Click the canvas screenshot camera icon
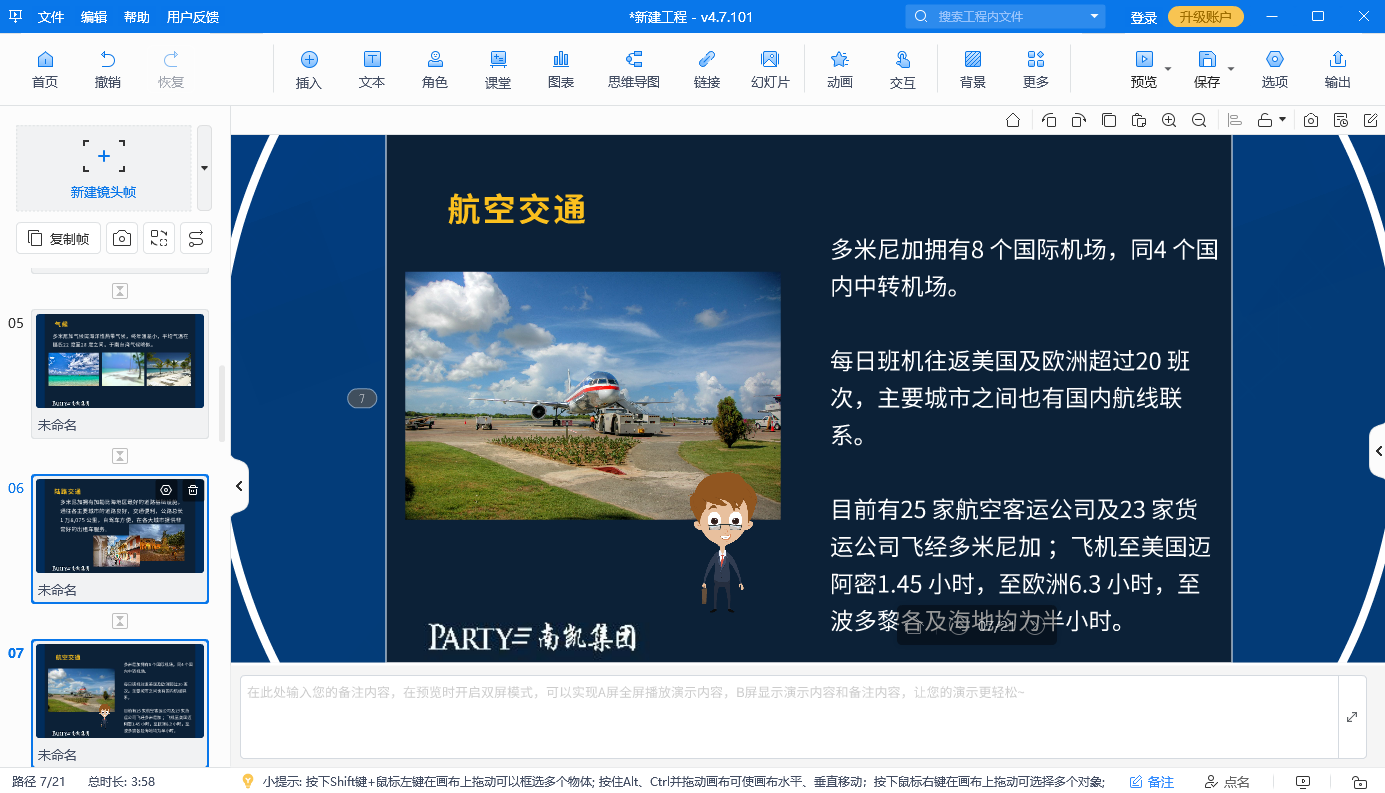Screen dimensions: 1385x793 (1311, 120)
